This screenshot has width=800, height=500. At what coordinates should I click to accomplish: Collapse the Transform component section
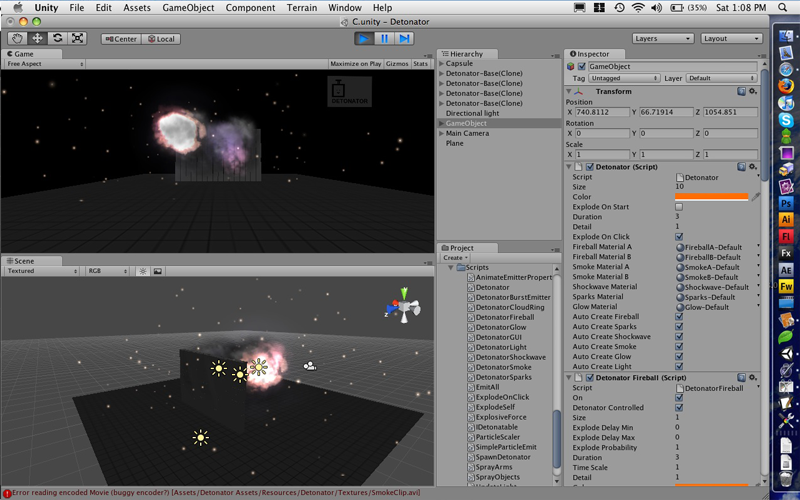coord(569,91)
